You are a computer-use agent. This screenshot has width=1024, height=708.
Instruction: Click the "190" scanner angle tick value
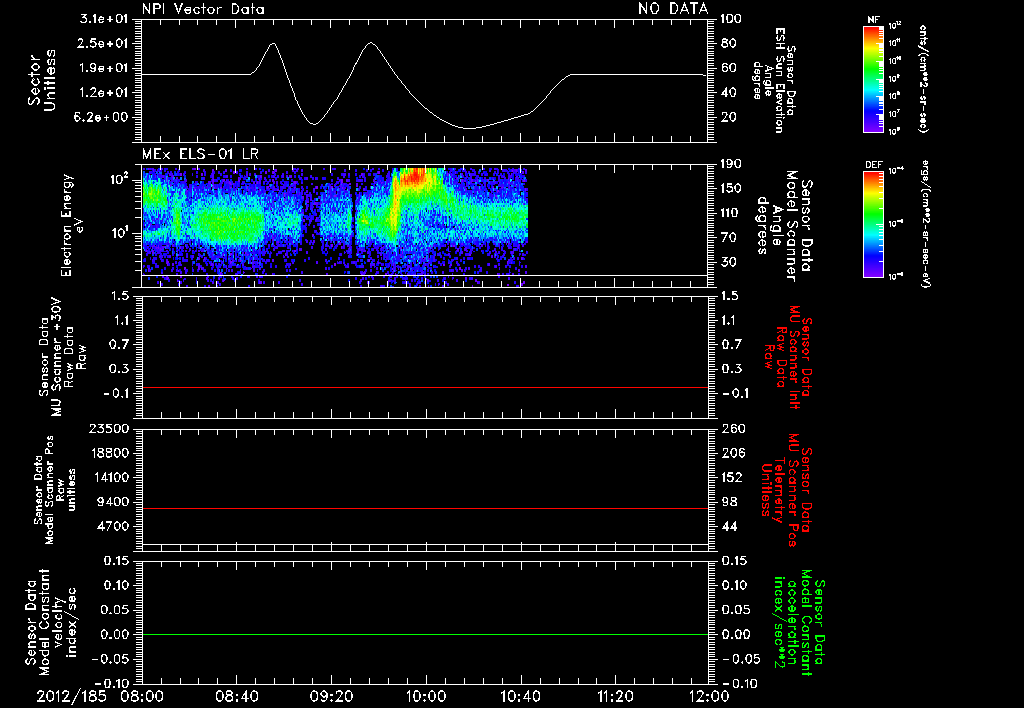(x=731, y=164)
